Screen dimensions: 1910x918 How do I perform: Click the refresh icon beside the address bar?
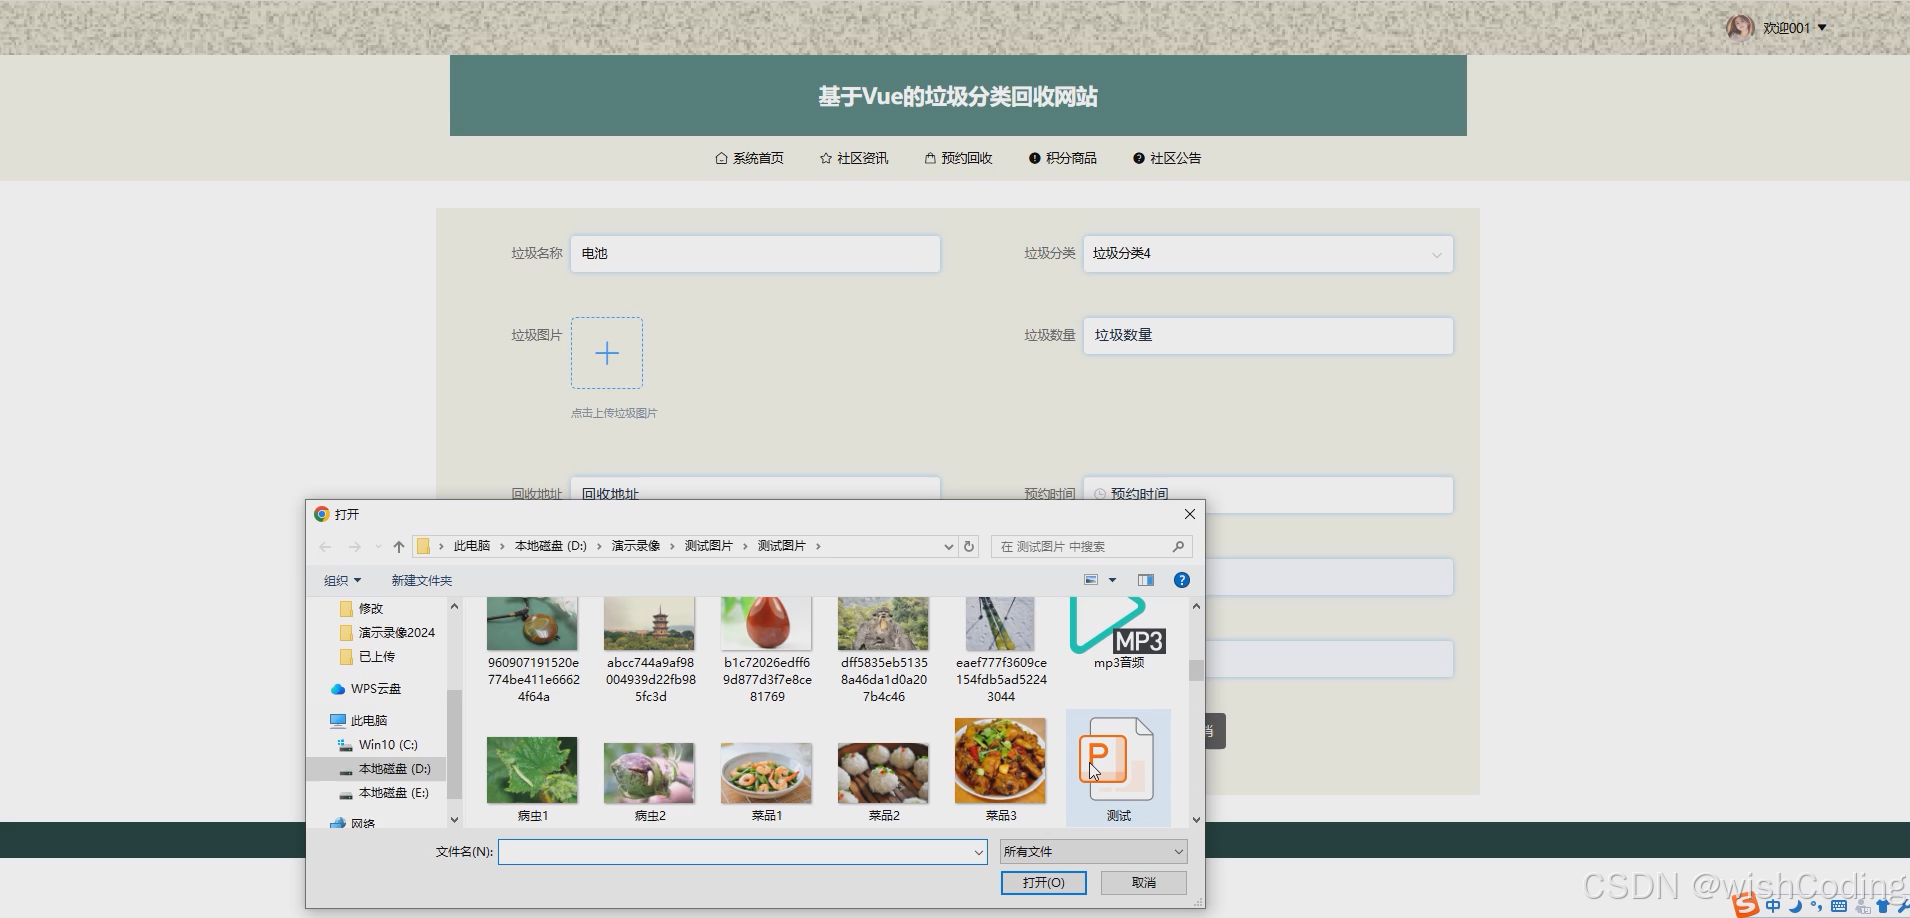[x=968, y=546]
